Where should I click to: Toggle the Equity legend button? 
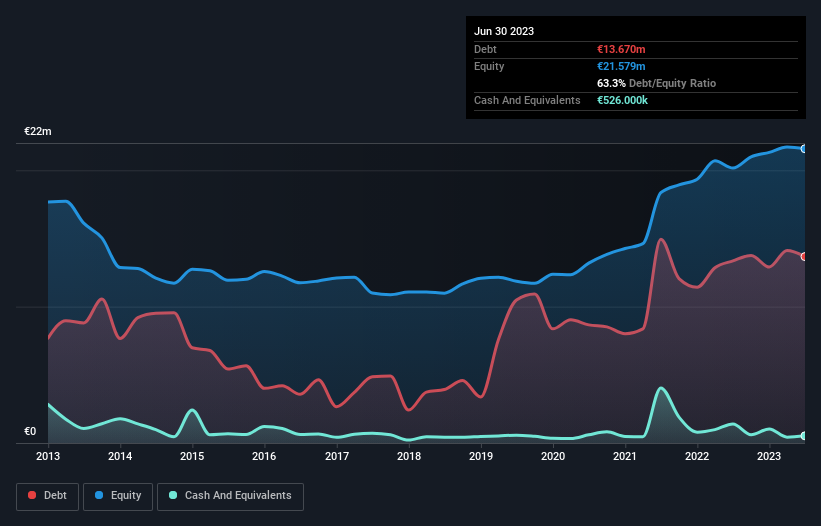(118, 496)
